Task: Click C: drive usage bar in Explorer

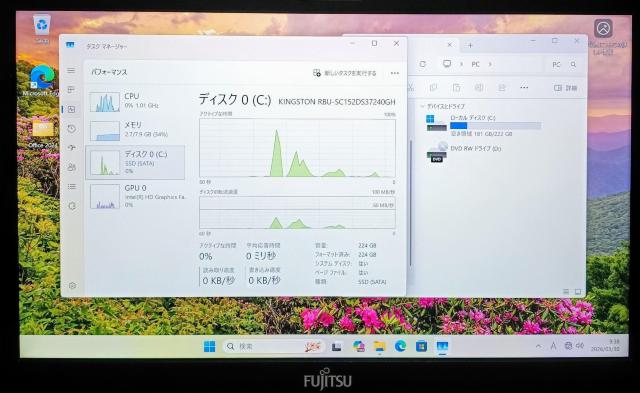Action: (x=496, y=126)
